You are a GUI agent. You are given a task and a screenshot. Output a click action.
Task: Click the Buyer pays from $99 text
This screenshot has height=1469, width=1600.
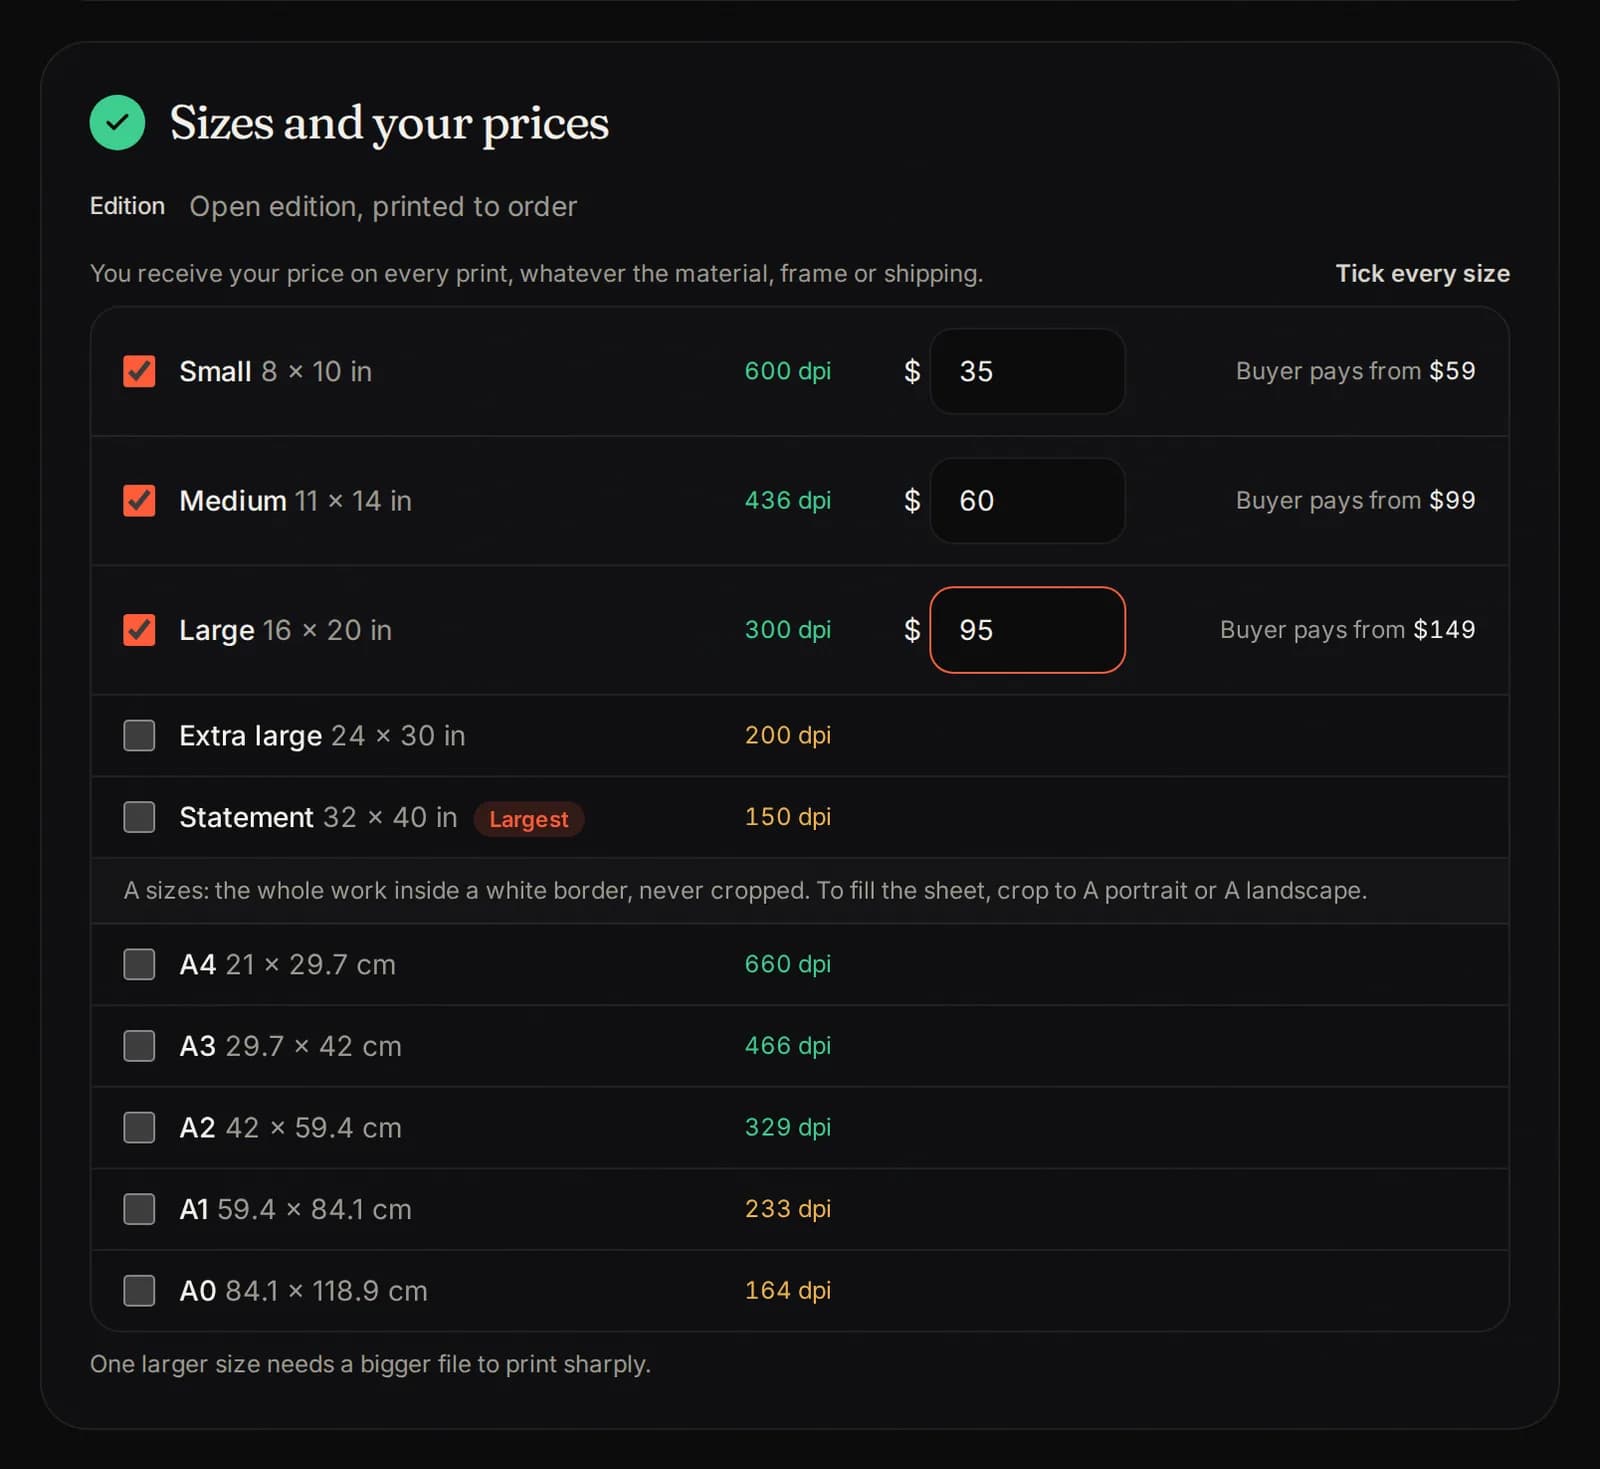tap(1355, 500)
